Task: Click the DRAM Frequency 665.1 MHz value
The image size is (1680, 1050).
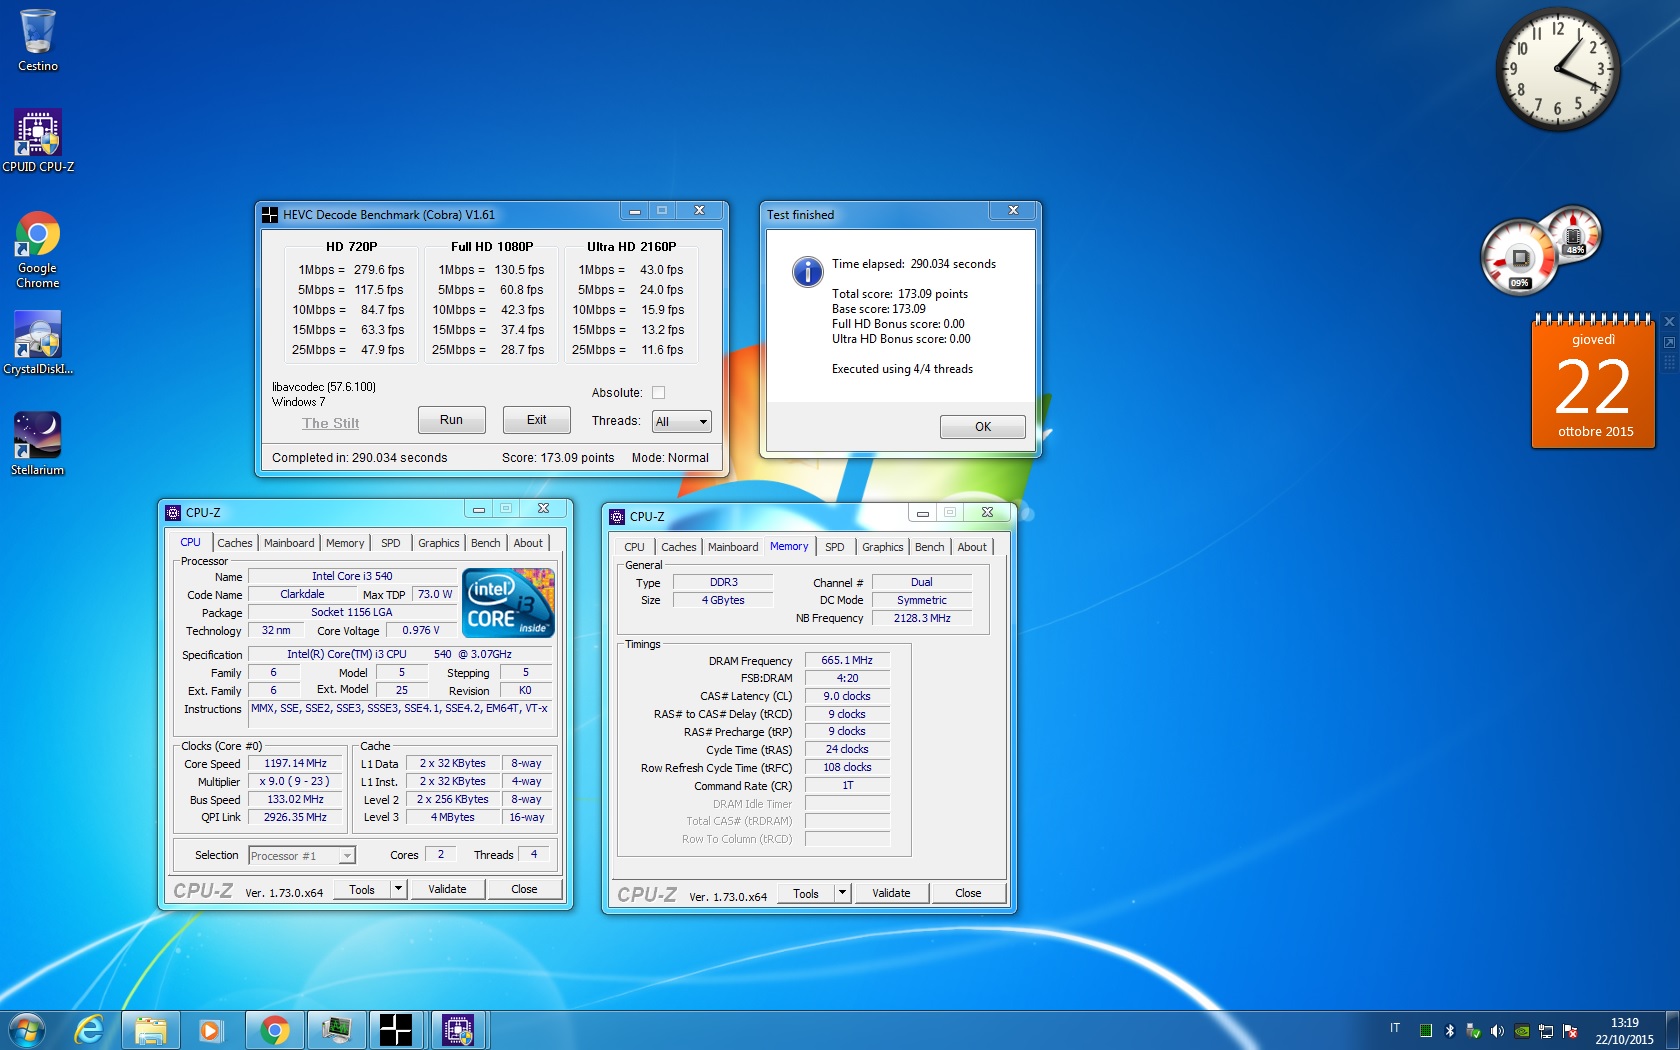Action: click(847, 661)
